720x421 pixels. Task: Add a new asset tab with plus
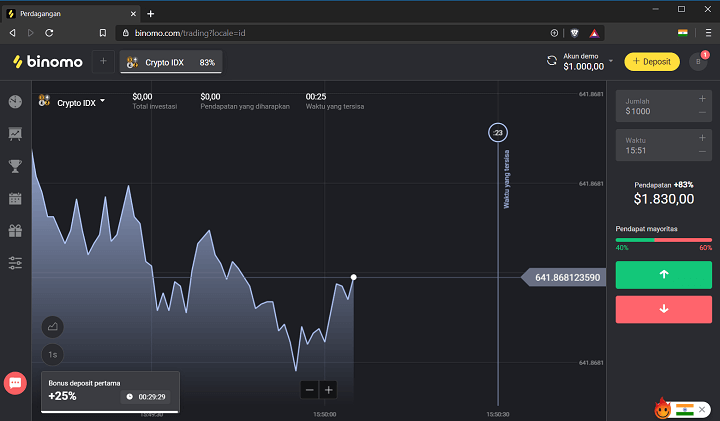point(104,62)
